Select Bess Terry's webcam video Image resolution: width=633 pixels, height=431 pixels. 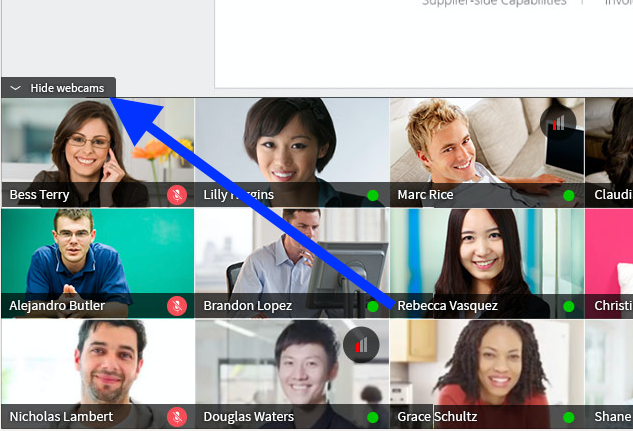coord(98,153)
